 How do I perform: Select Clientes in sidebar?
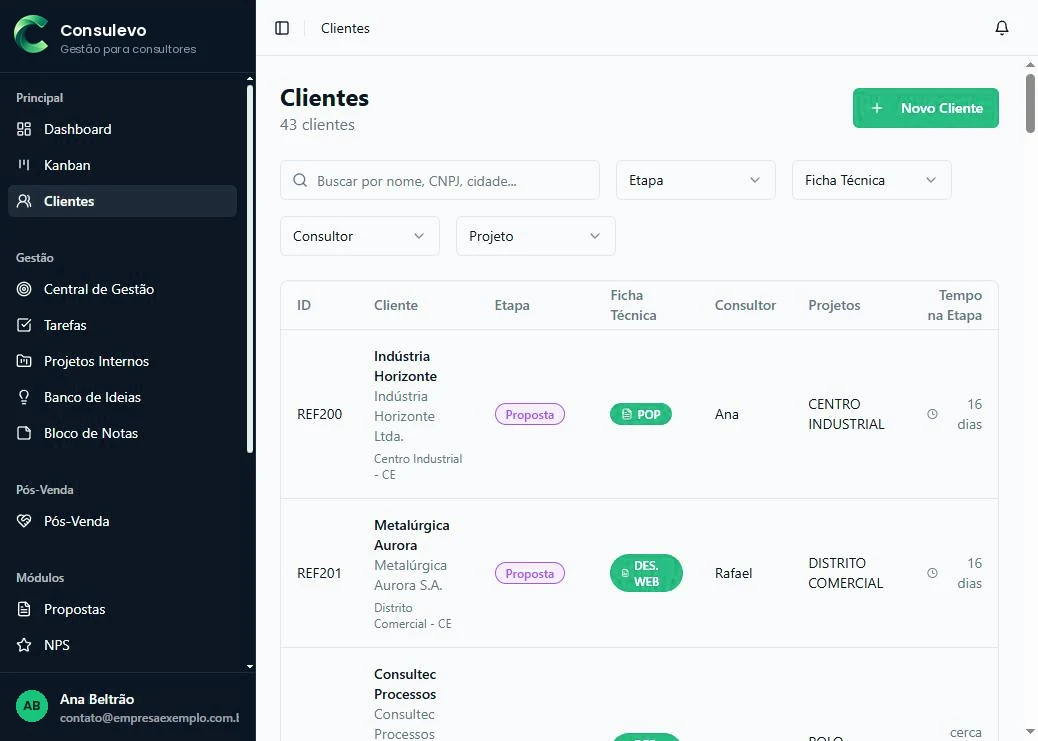(122, 201)
